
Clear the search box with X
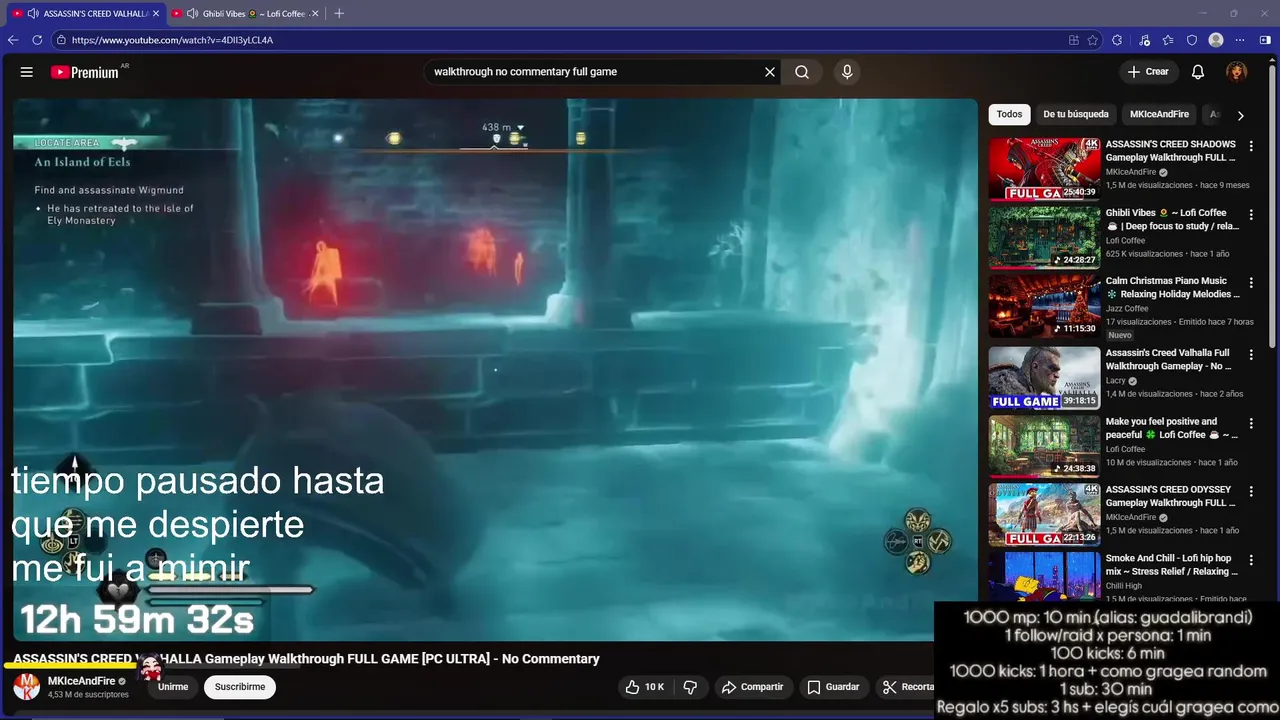point(770,72)
